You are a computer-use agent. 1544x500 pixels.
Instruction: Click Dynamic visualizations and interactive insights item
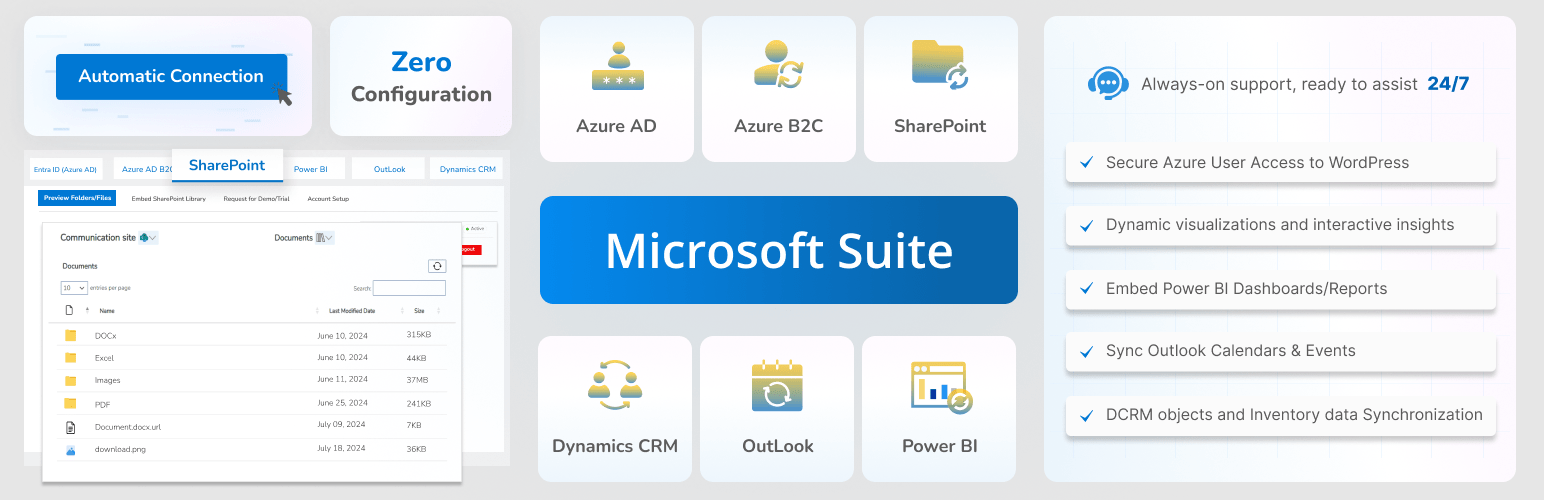click(1280, 225)
